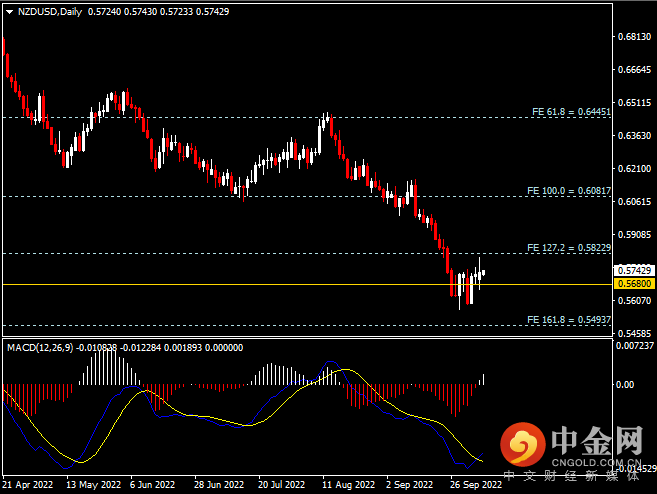Click the NZDUSD,Daily chart title
Viewport: 657px width, 494px height.
pyautogui.click(x=50, y=12)
